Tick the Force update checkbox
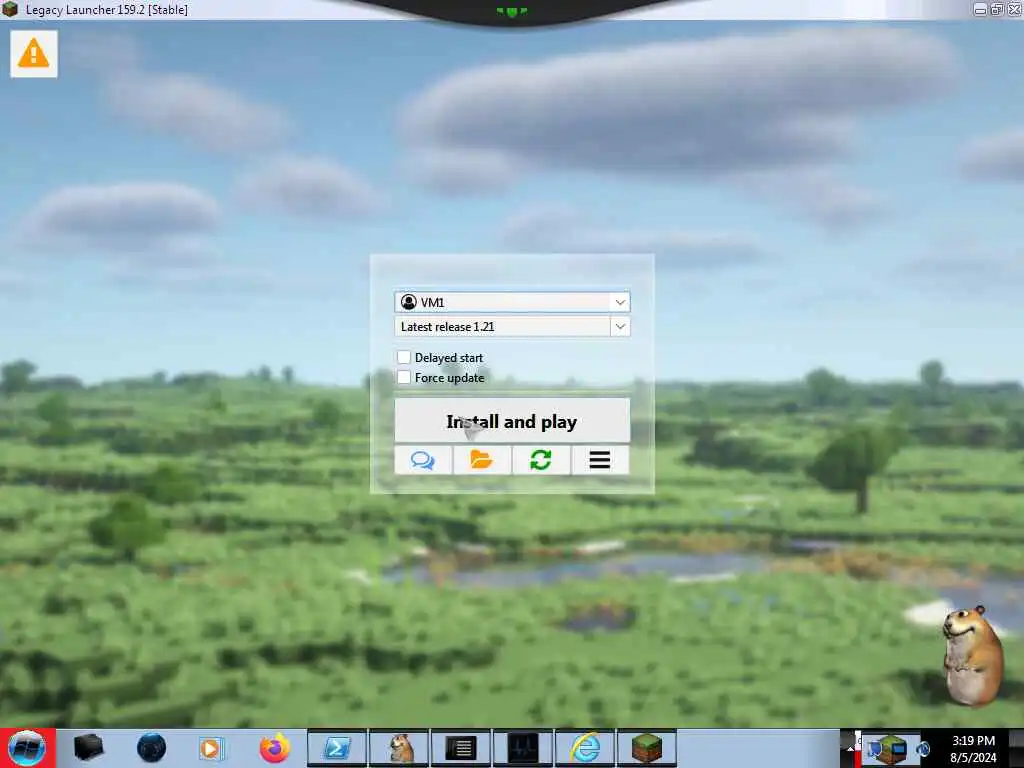 [x=404, y=377]
